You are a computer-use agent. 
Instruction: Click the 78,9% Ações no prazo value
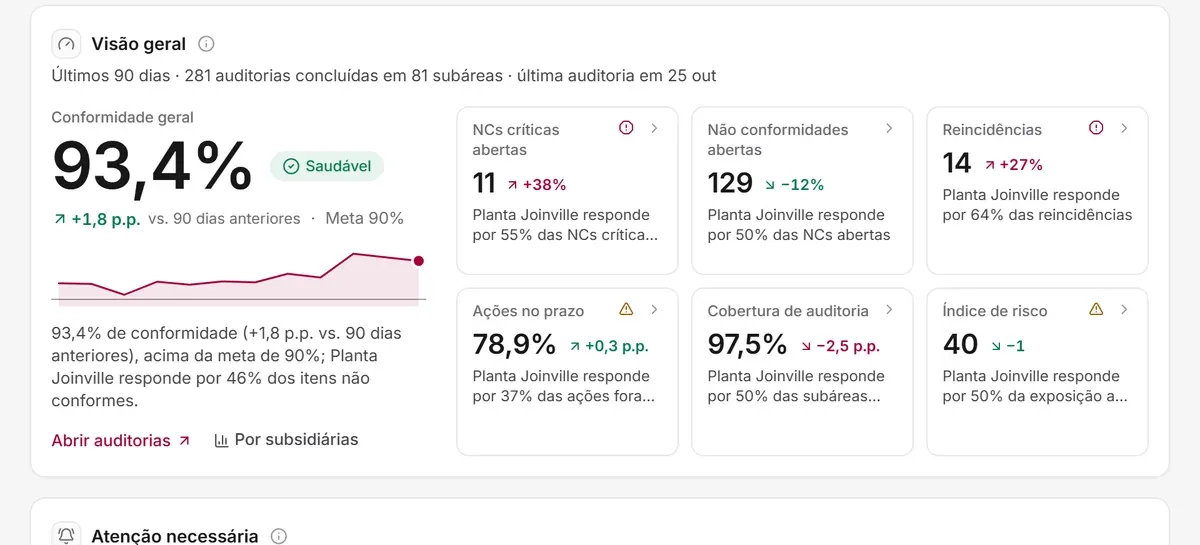[514, 345]
